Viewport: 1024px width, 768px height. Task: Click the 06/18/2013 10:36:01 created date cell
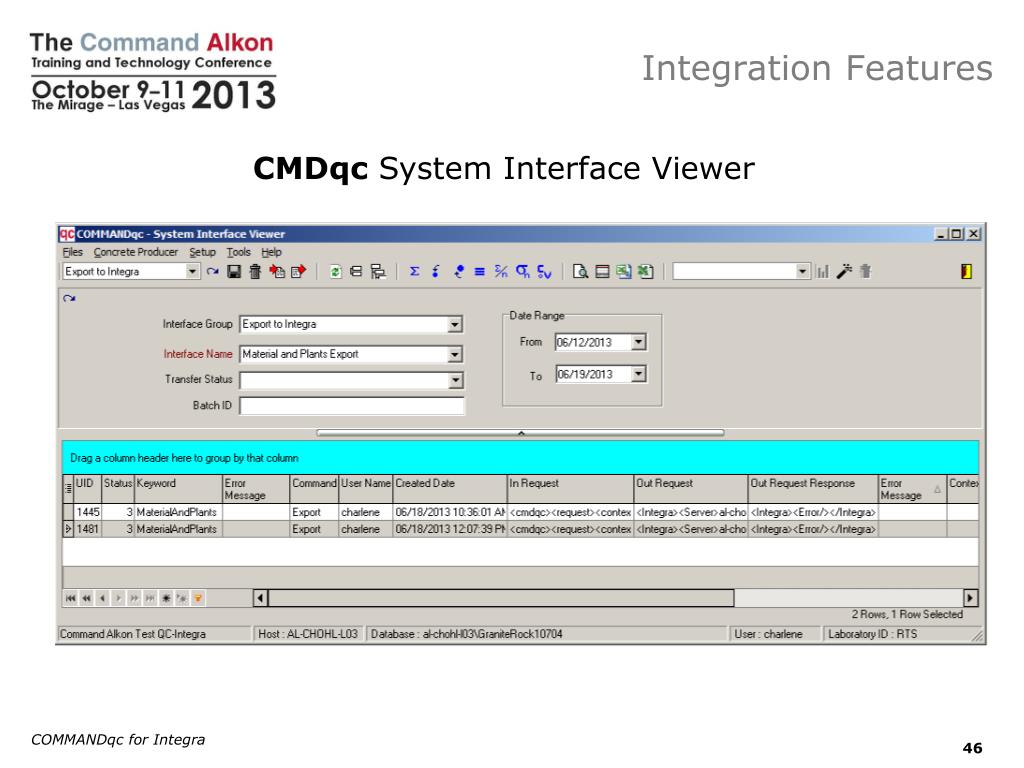pyautogui.click(x=449, y=512)
